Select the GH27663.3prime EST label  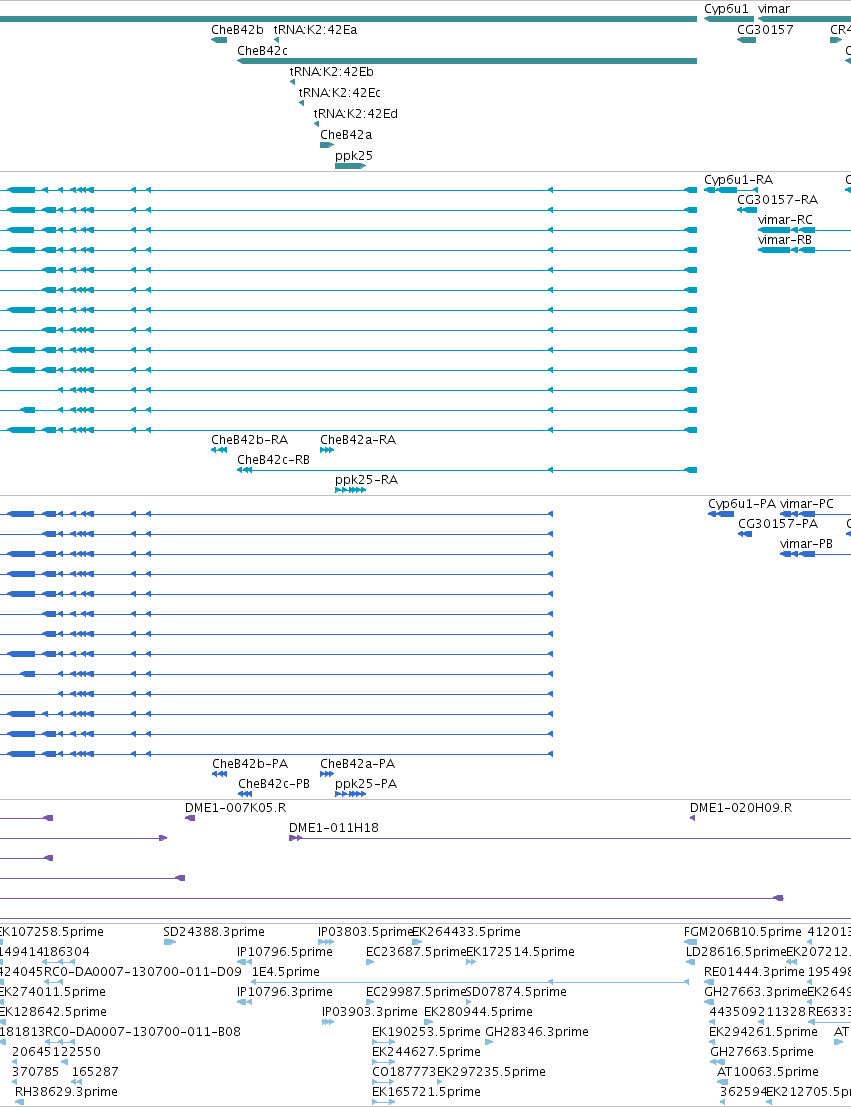(756, 992)
